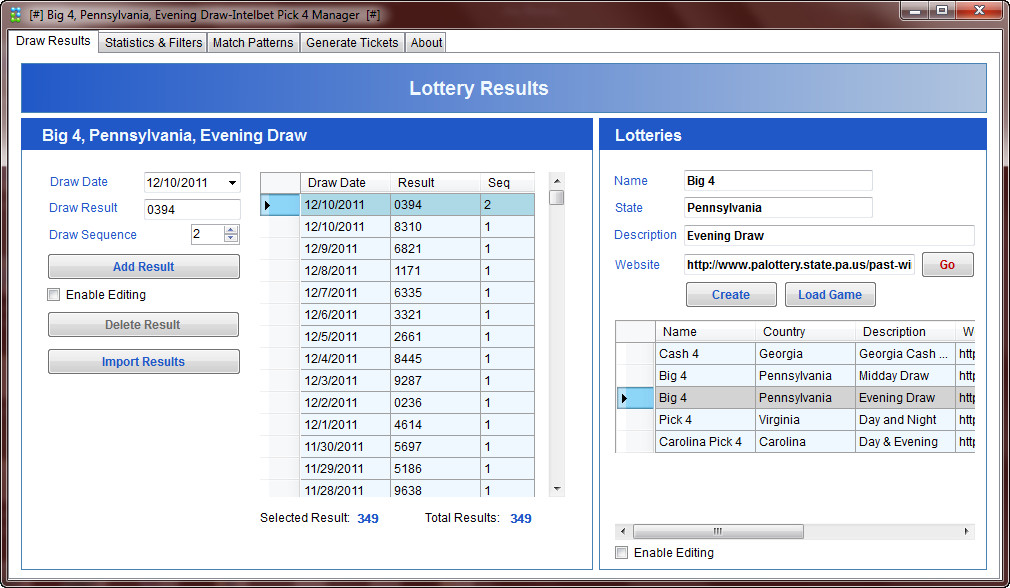
Task: Open the Draw Date dropdown
Action: pyautogui.click(x=232, y=183)
